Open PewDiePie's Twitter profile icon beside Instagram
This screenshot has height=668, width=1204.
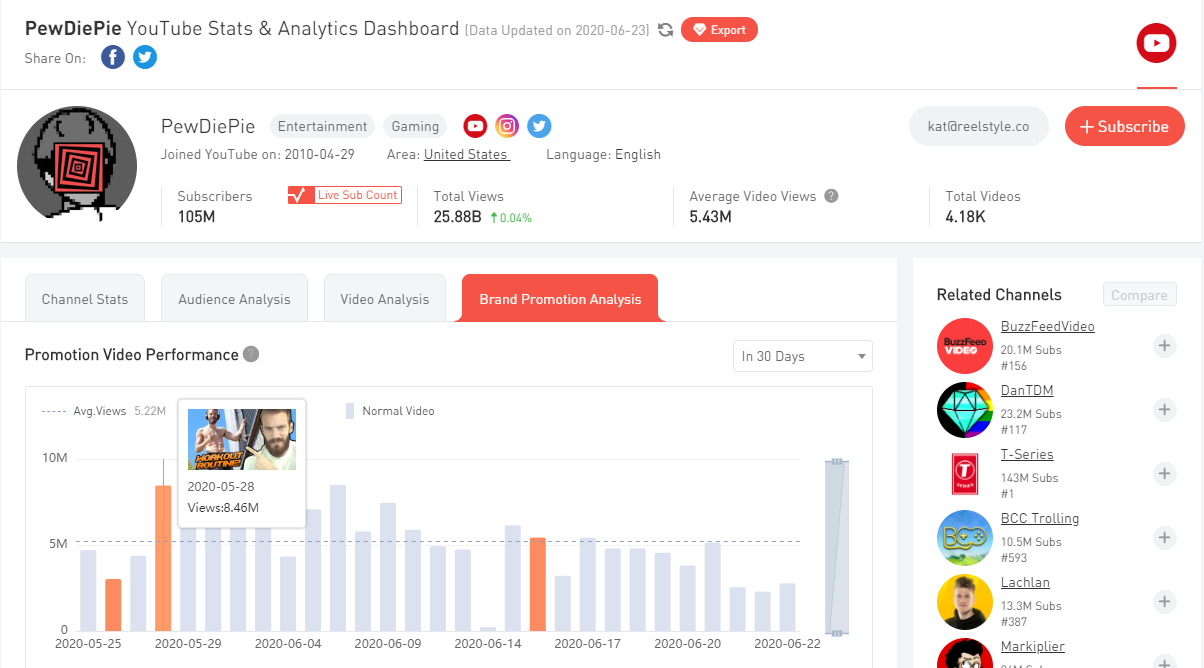pos(539,126)
